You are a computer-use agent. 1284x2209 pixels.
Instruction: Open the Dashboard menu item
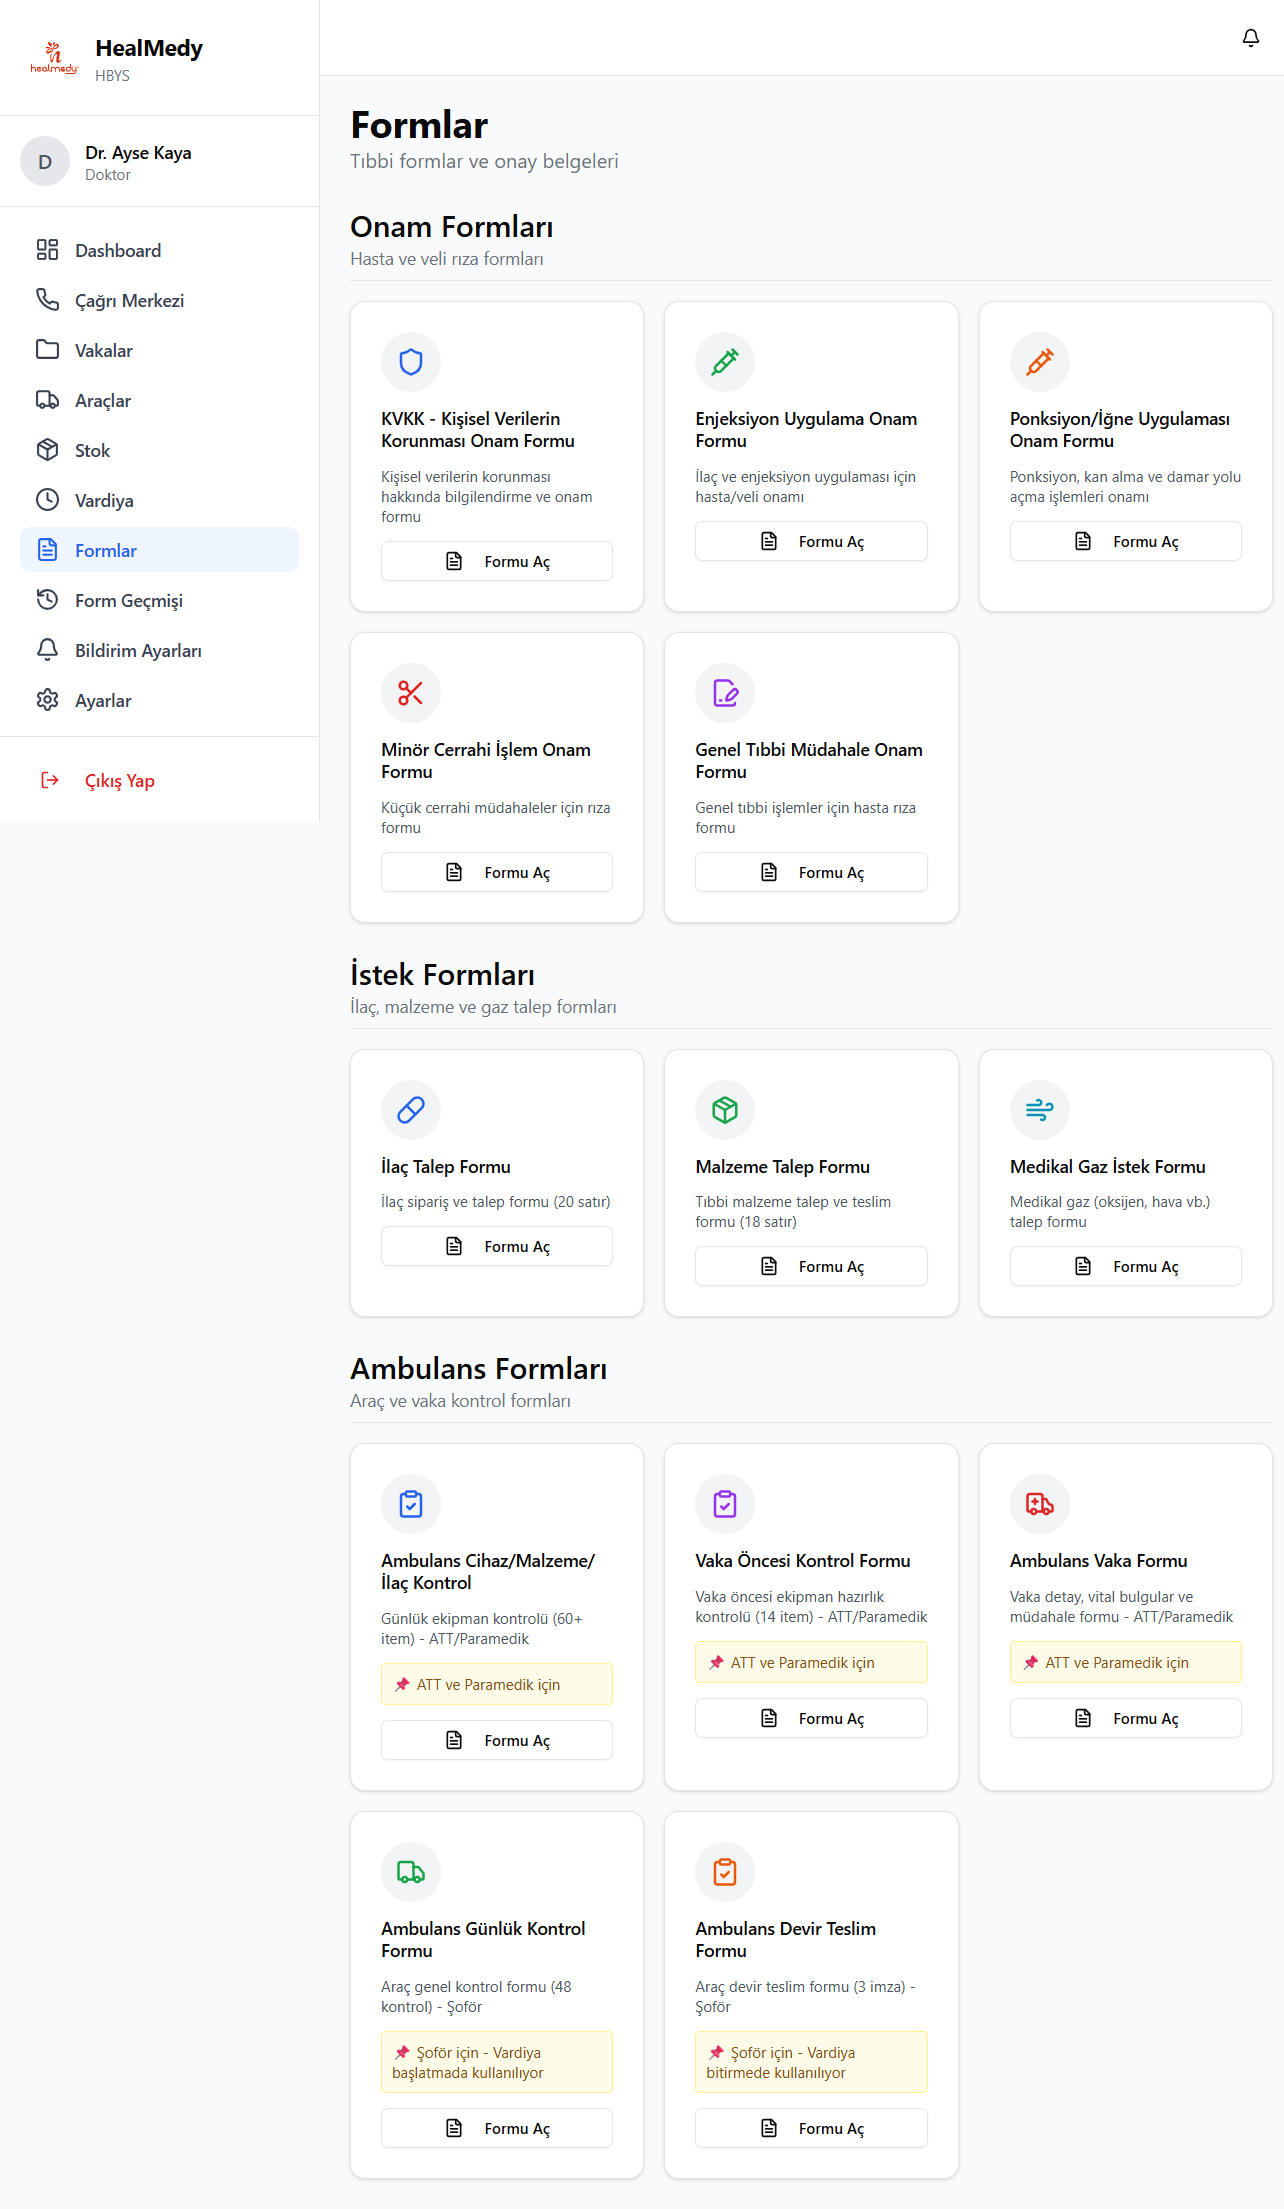[x=118, y=251]
